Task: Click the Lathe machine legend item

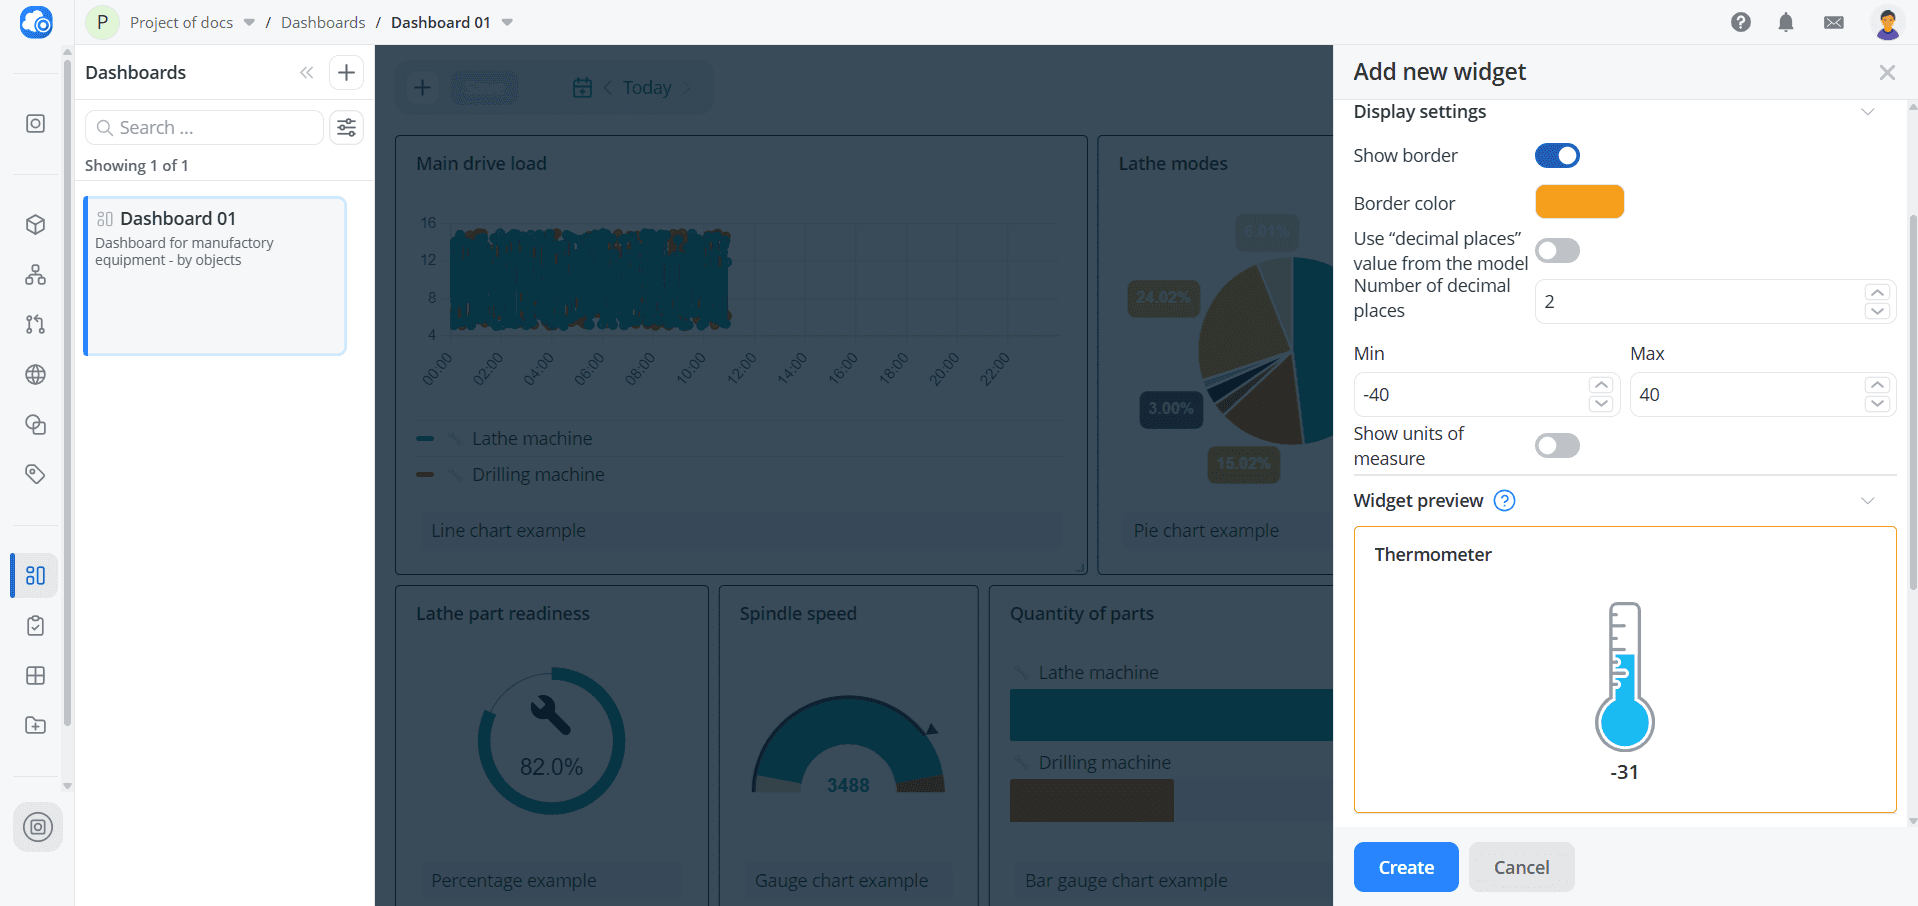Action: tap(532, 438)
